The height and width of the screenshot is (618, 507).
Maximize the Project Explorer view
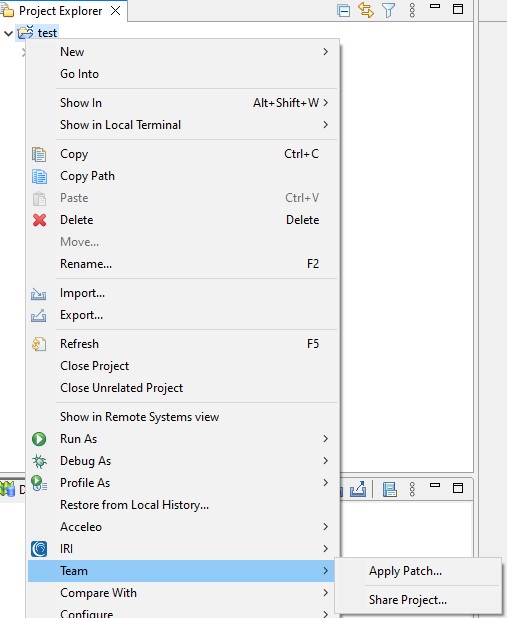tap(458, 9)
